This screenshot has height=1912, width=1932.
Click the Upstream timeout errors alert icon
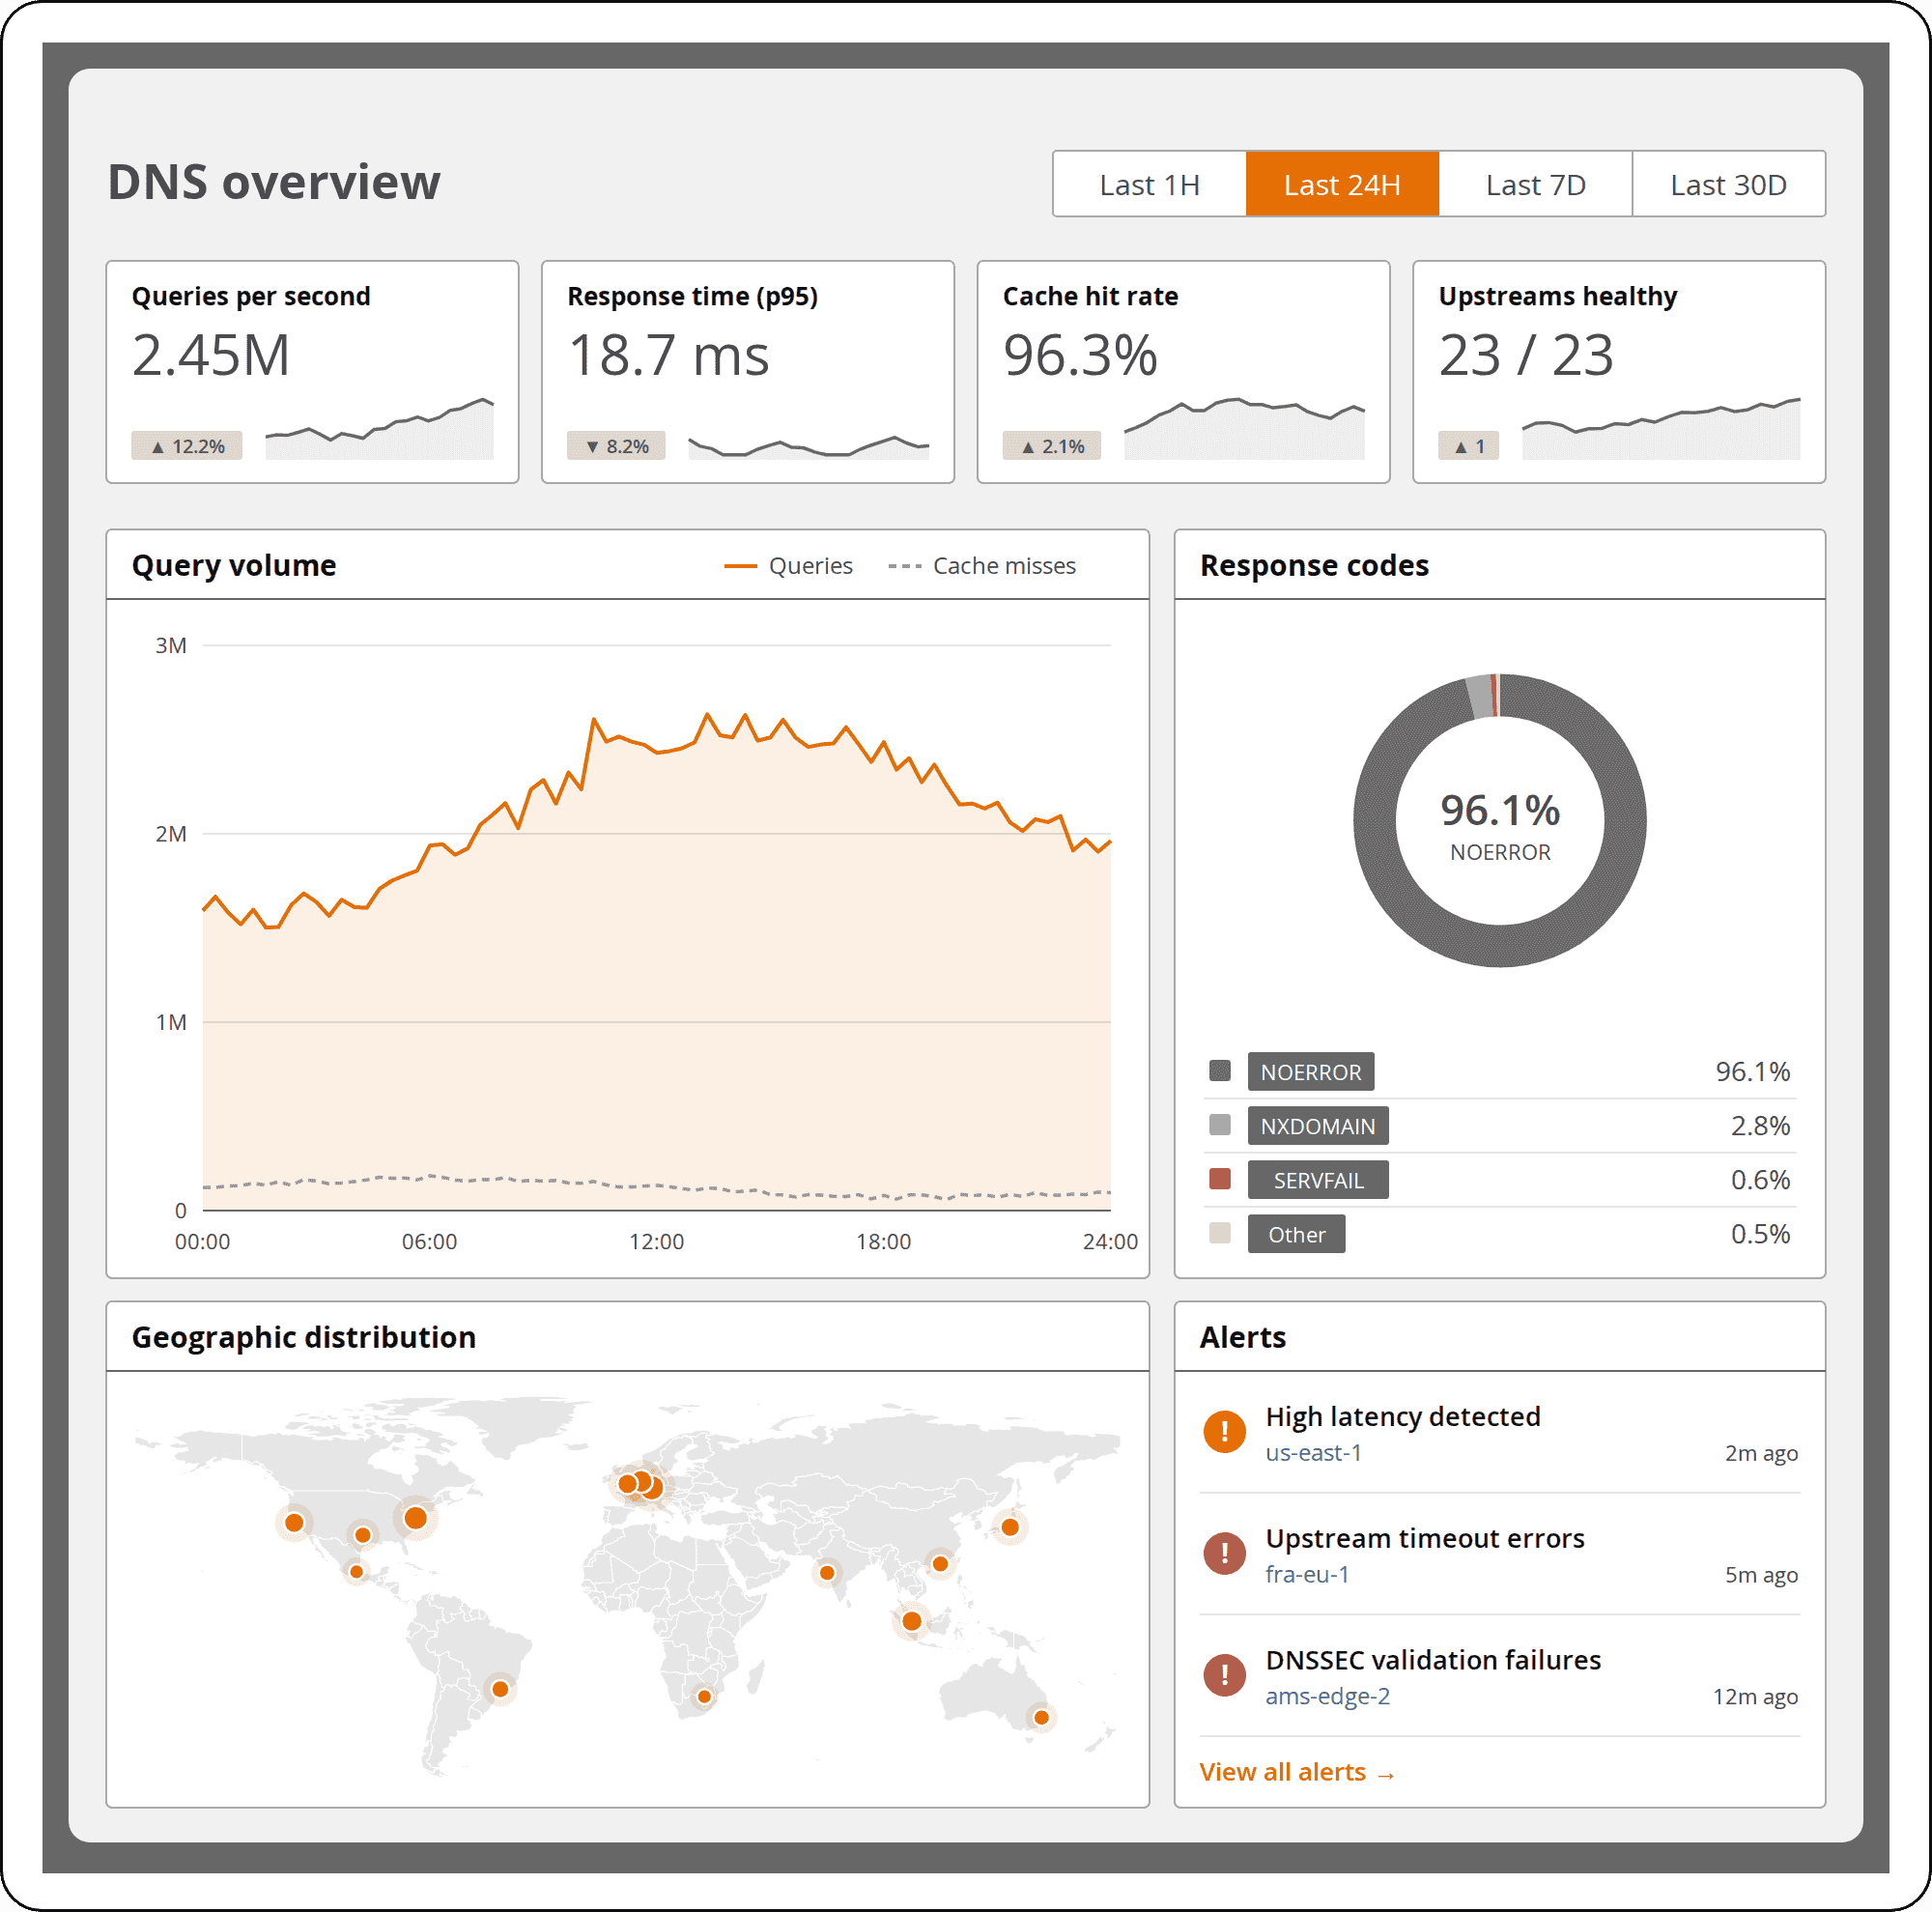(x=1224, y=1553)
